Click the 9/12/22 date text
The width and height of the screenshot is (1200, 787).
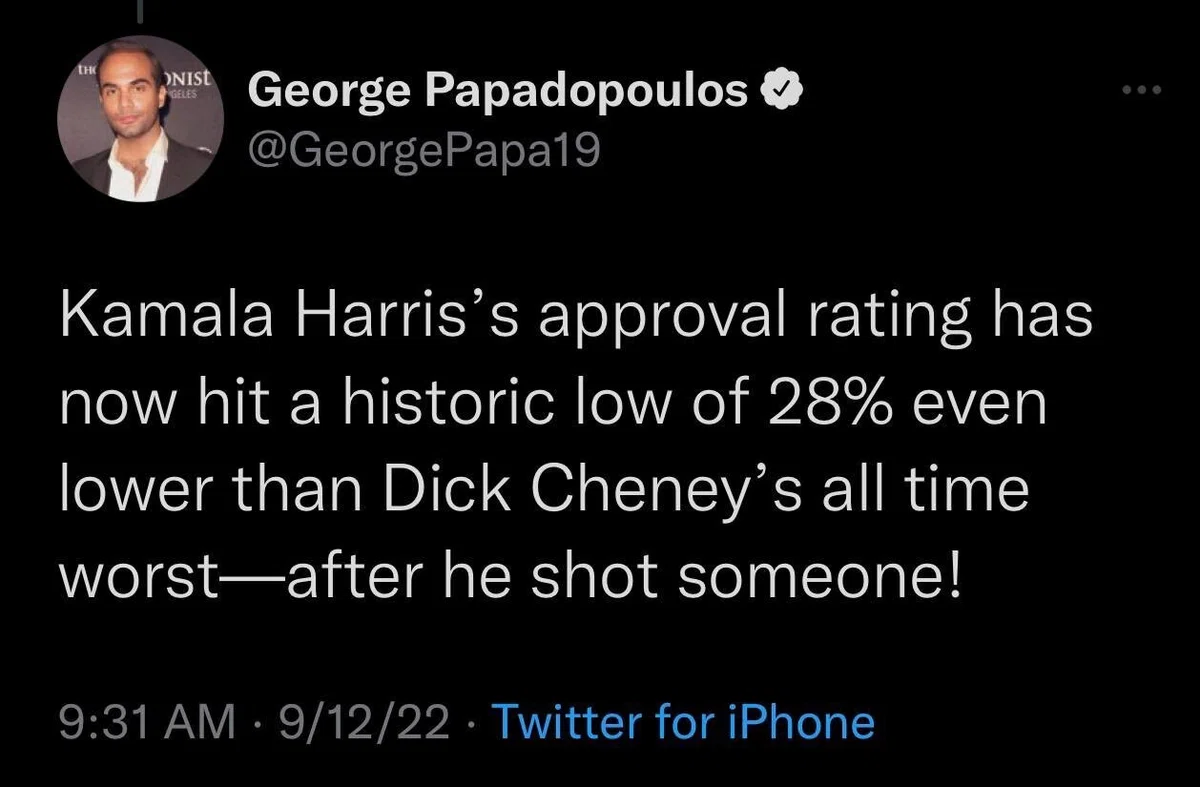click(364, 722)
